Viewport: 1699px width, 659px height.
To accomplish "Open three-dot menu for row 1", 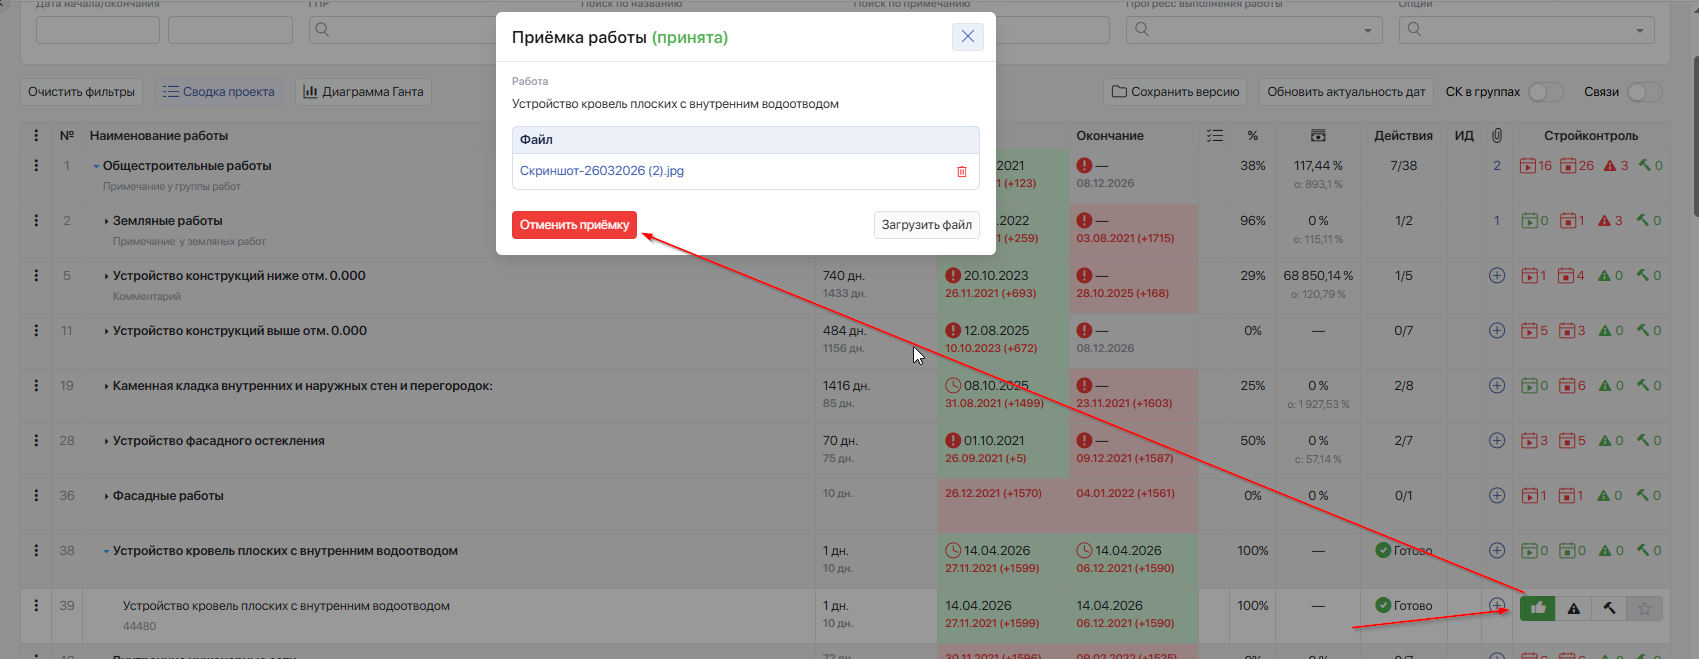I will click(x=36, y=165).
